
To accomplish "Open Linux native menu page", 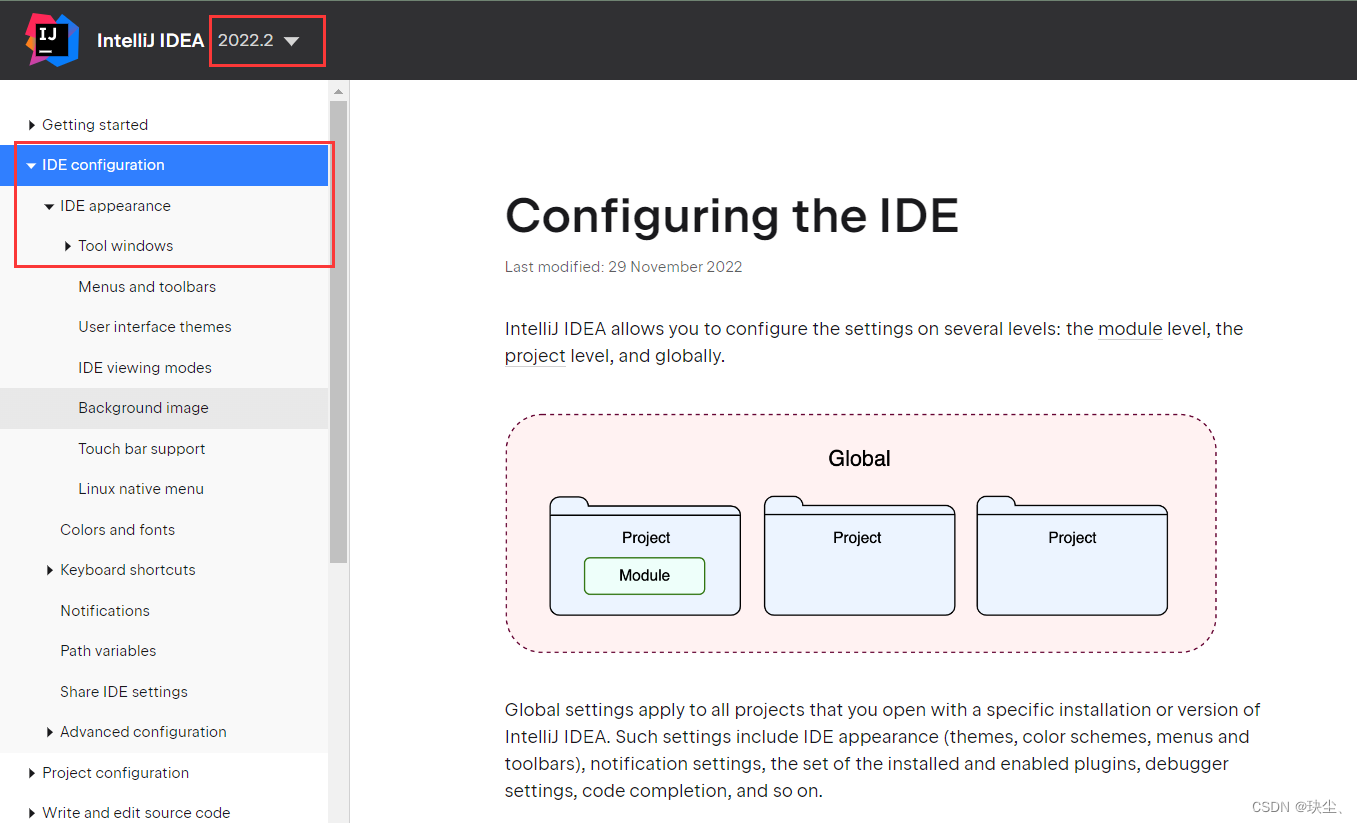I will tap(141, 489).
